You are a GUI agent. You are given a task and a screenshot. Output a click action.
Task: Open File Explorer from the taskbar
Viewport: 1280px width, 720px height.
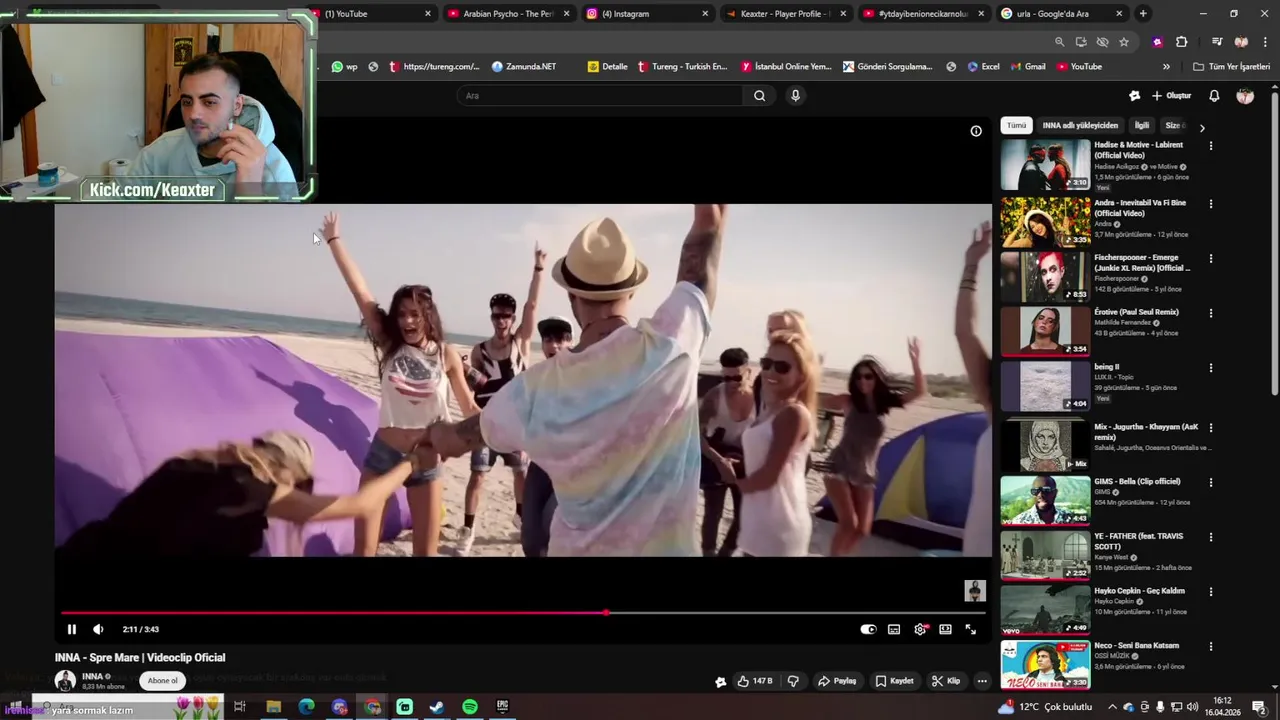point(273,707)
